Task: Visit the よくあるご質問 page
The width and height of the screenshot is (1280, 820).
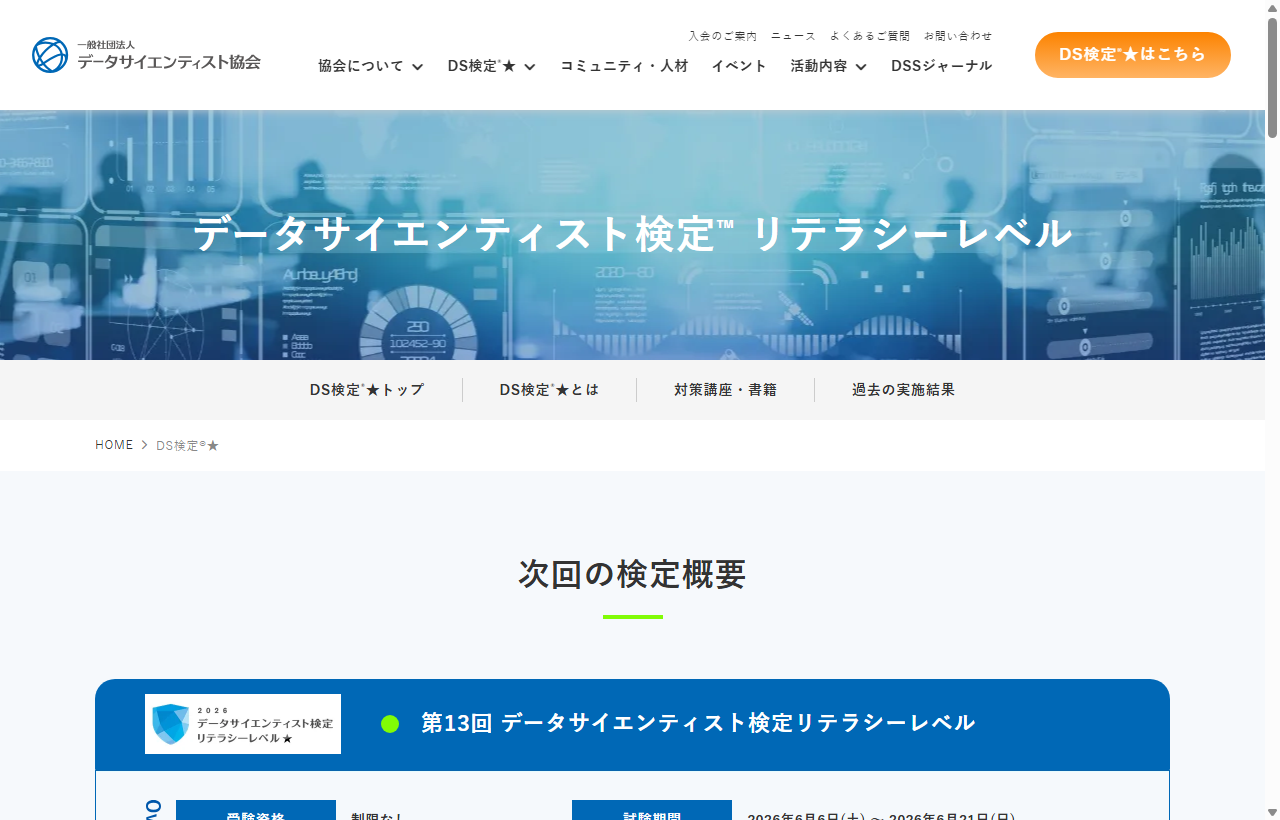Action: point(870,36)
